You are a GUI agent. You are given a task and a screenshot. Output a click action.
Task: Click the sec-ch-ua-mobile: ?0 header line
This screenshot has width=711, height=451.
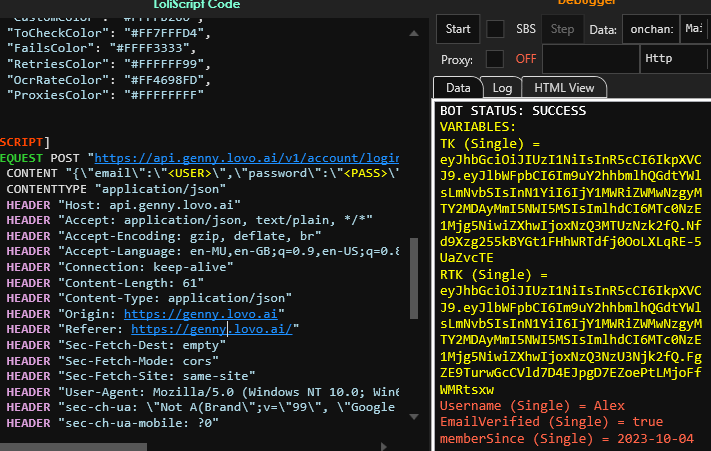(x=112, y=423)
